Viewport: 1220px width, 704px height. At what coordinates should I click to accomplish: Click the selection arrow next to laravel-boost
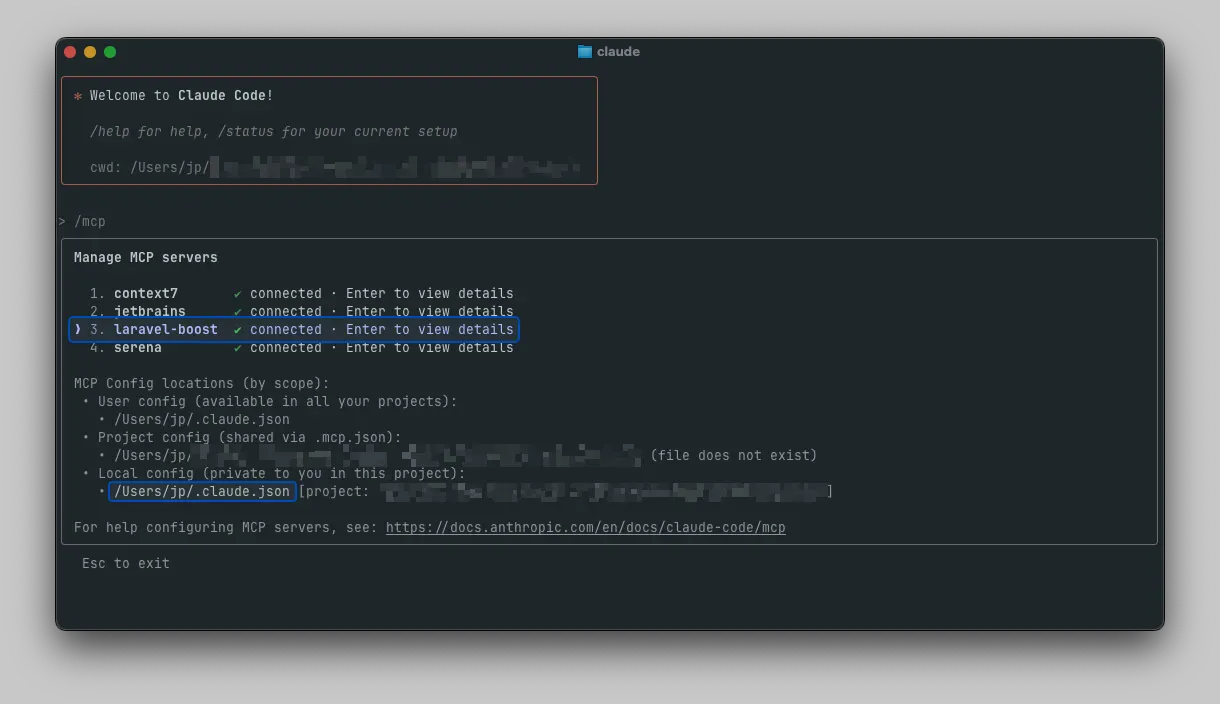click(77, 329)
